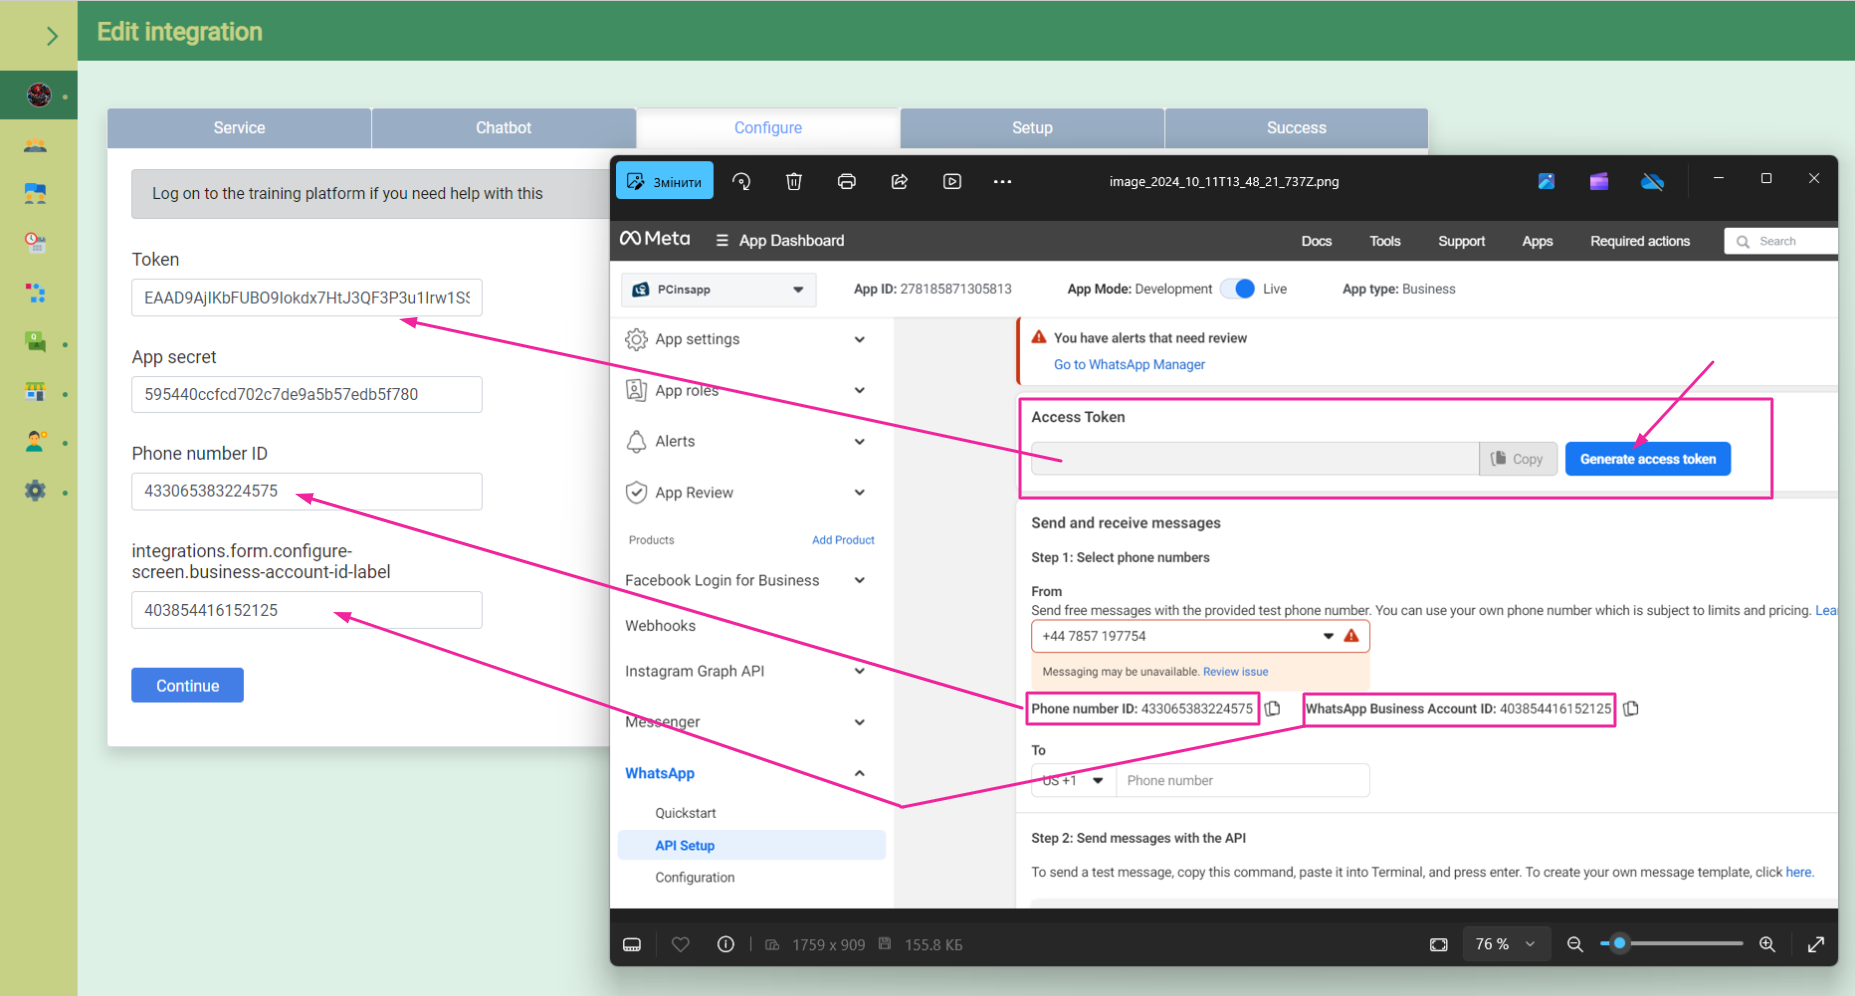
Task: Toggle the App Mode Development/Live switch
Action: tap(1238, 289)
